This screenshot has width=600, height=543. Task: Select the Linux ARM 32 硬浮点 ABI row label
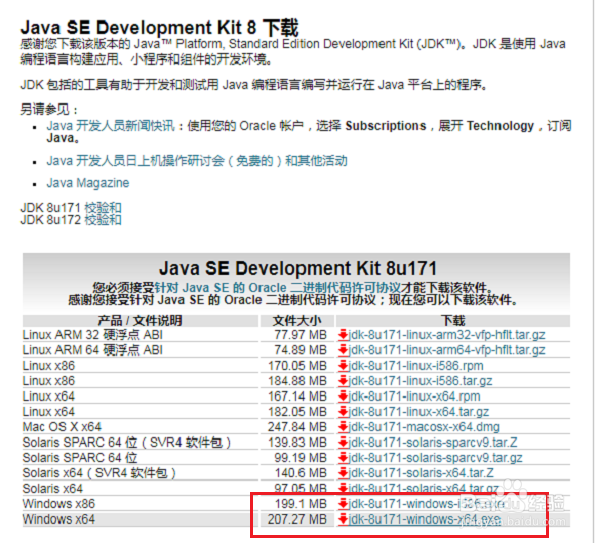point(93,335)
